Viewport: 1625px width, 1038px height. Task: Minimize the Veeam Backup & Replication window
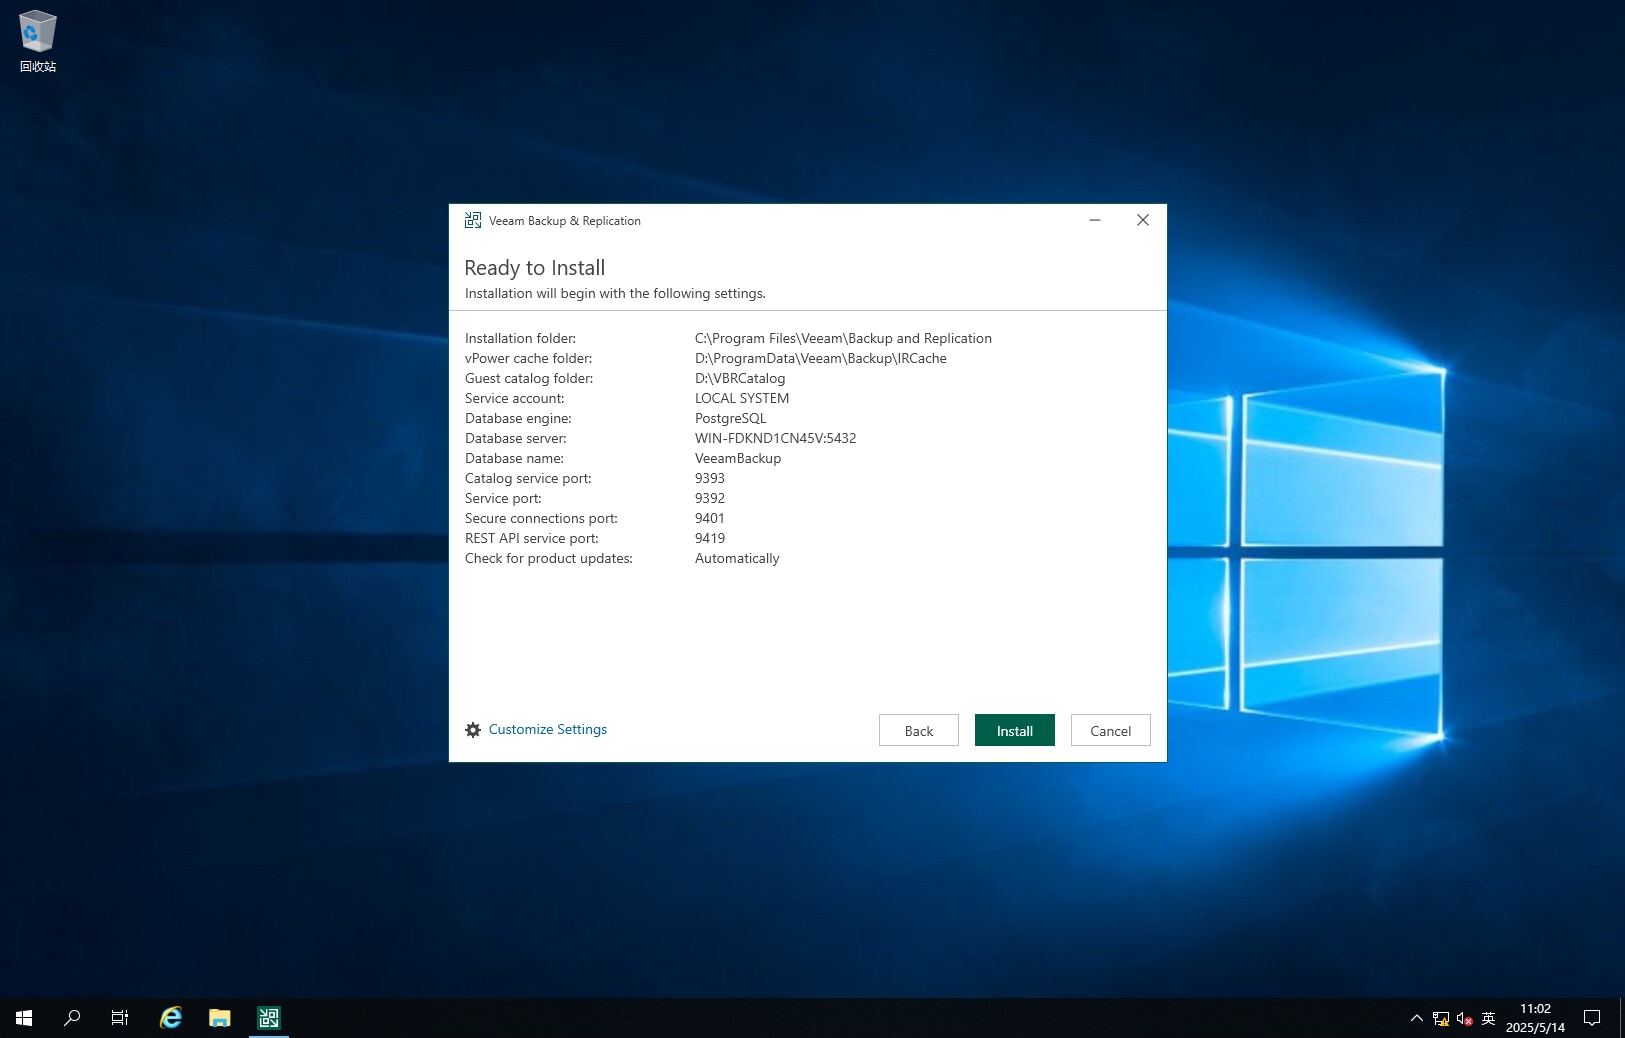coord(1095,220)
